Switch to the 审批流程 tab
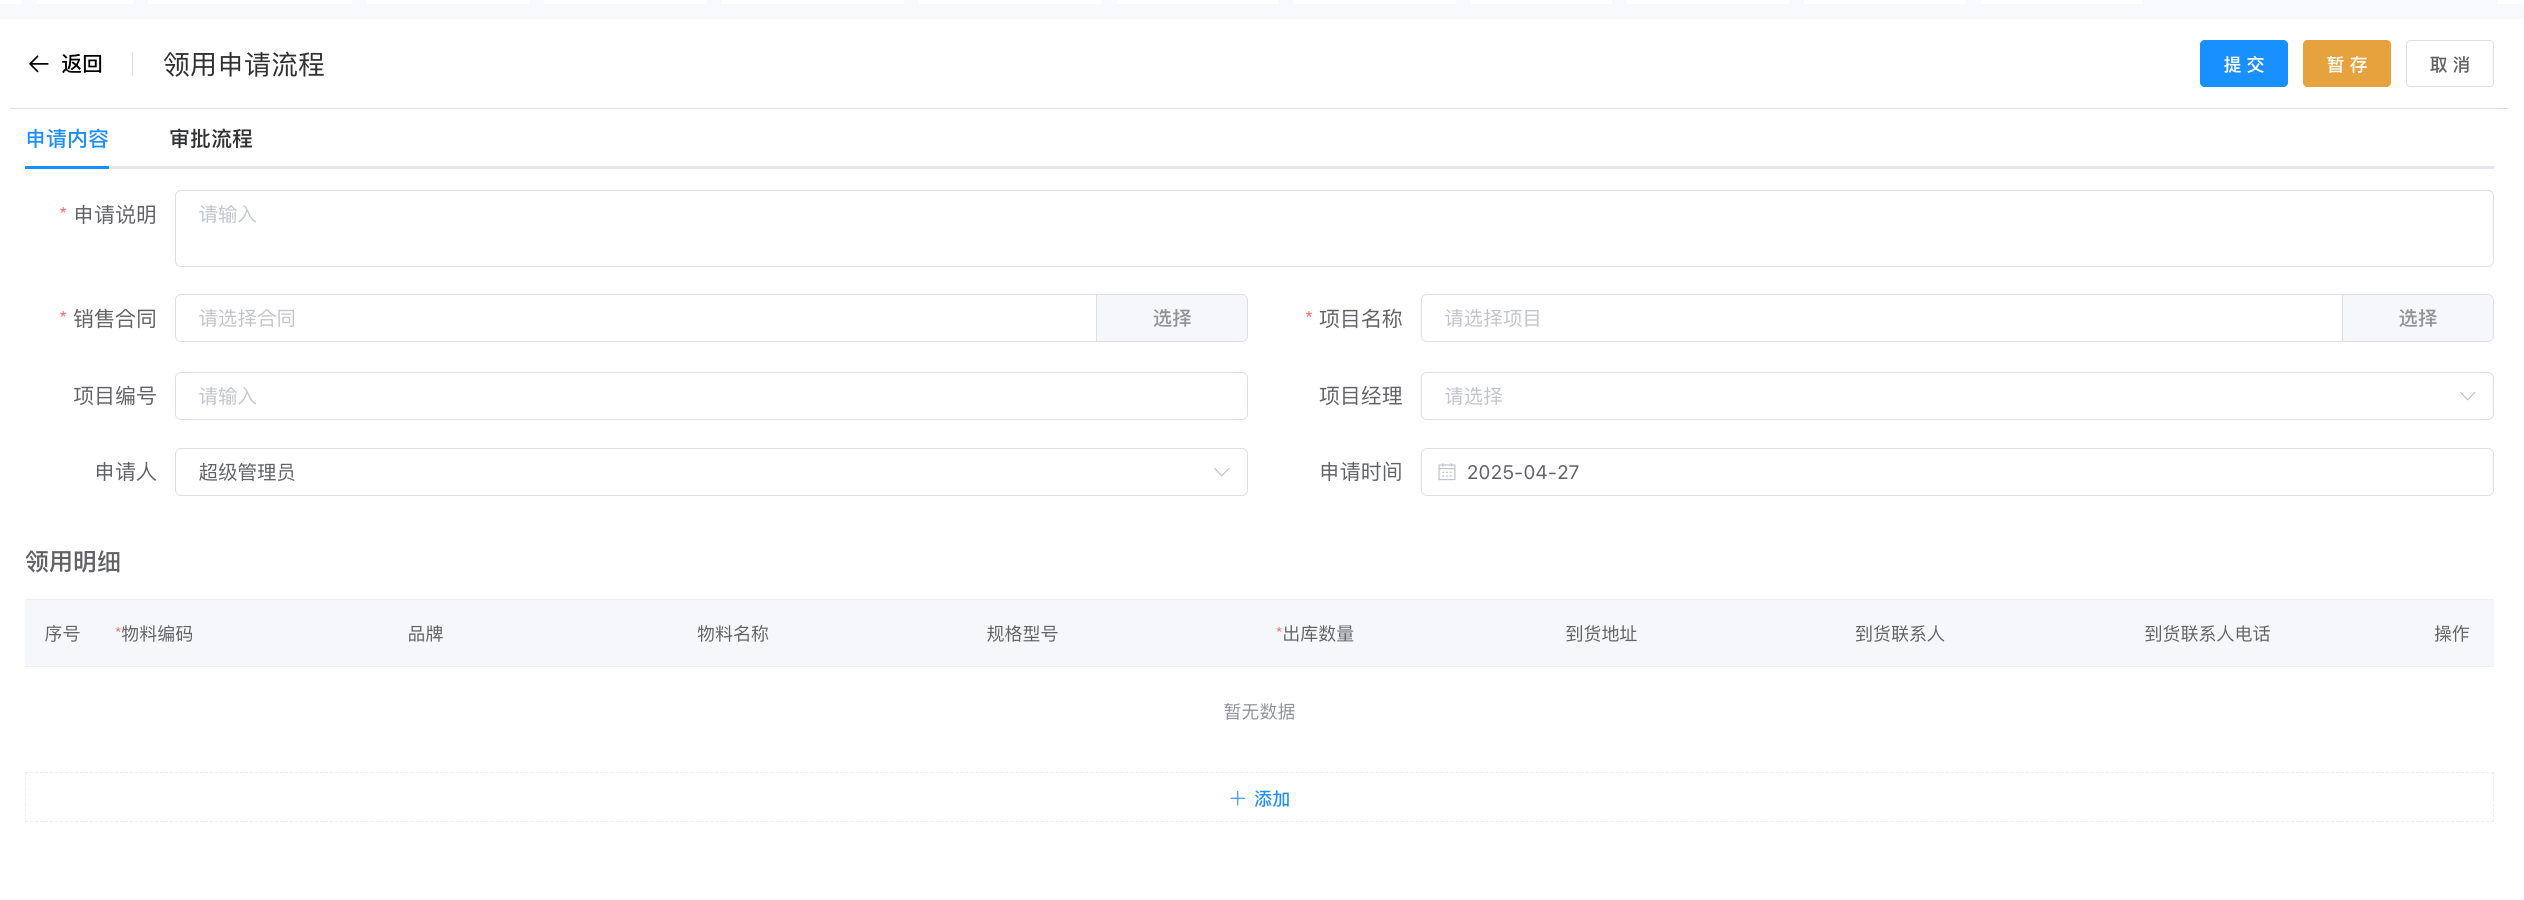Image resolution: width=2524 pixels, height=900 pixels. [x=211, y=139]
